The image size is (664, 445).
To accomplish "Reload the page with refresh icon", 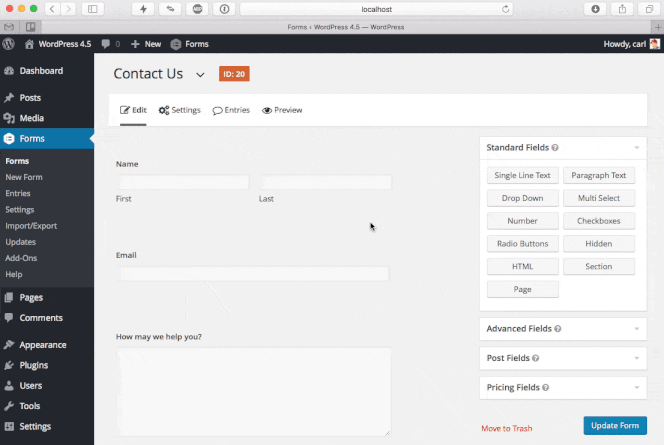I will tap(505, 9).
